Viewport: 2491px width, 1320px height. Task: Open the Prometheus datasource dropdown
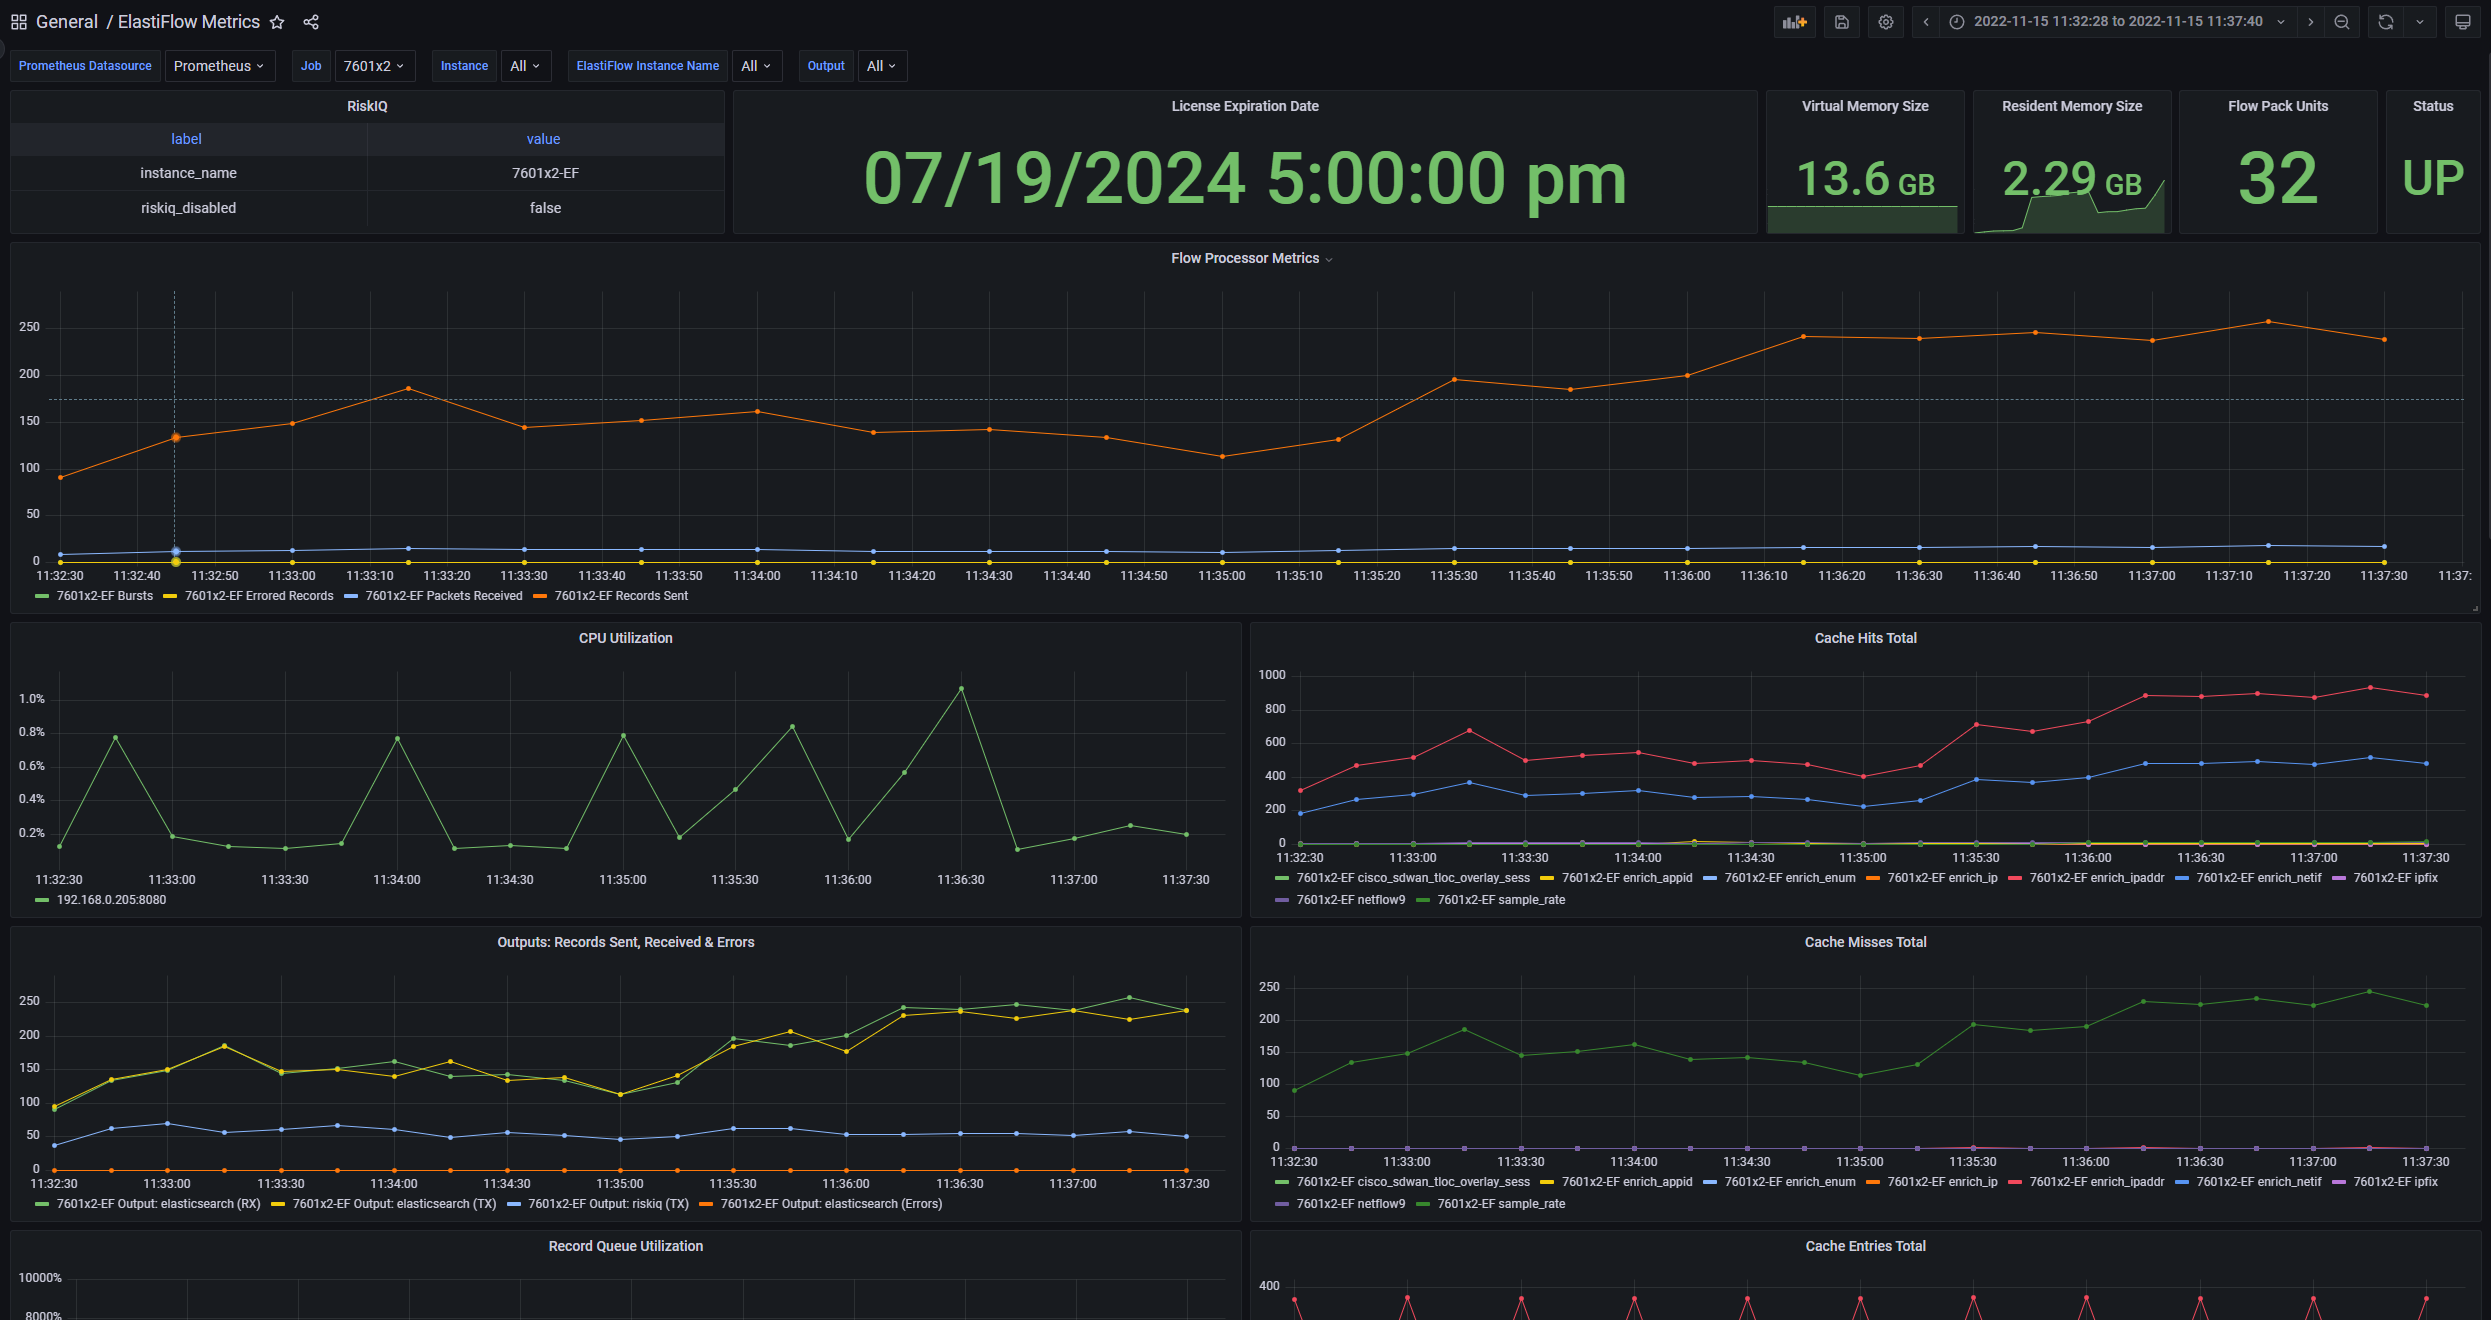pos(219,66)
